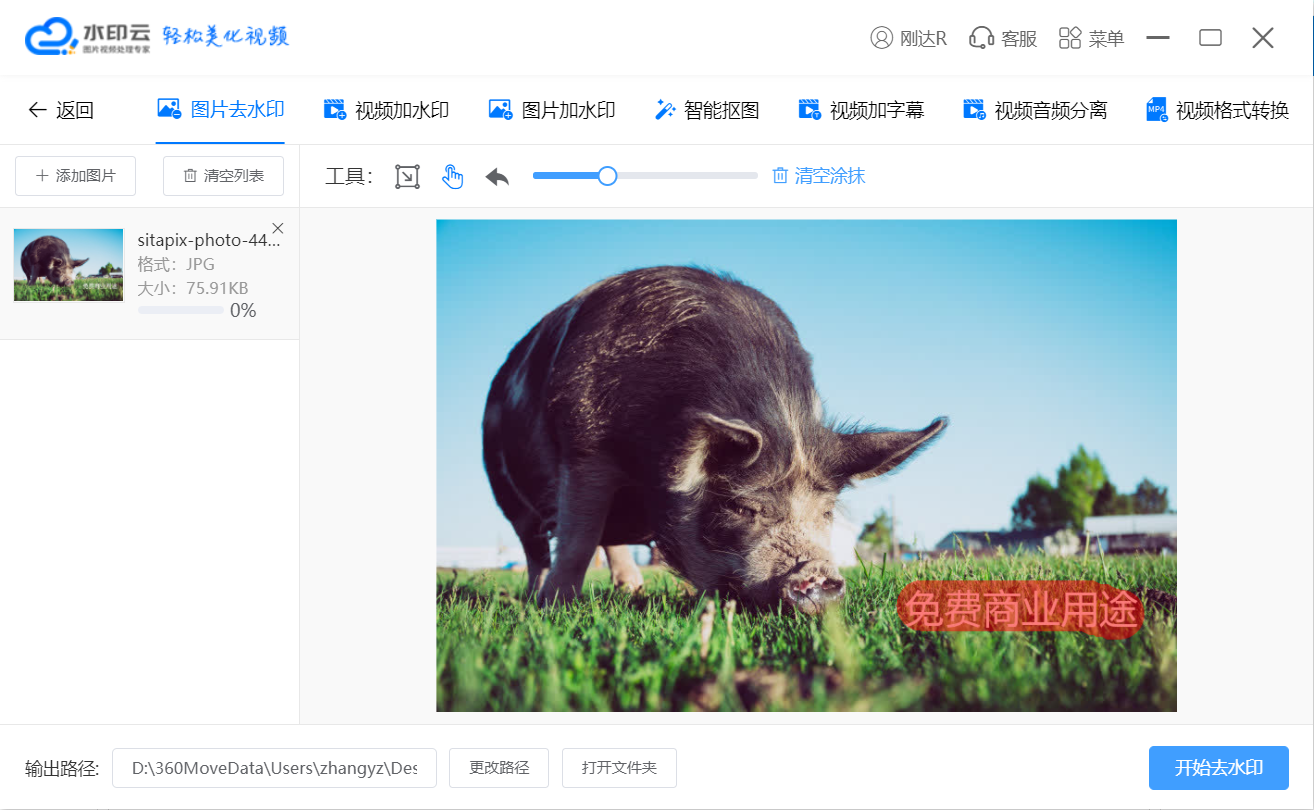This screenshot has height=810, width=1314.
Task: Click 清空列表 to clear list
Action: pyautogui.click(x=223, y=176)
